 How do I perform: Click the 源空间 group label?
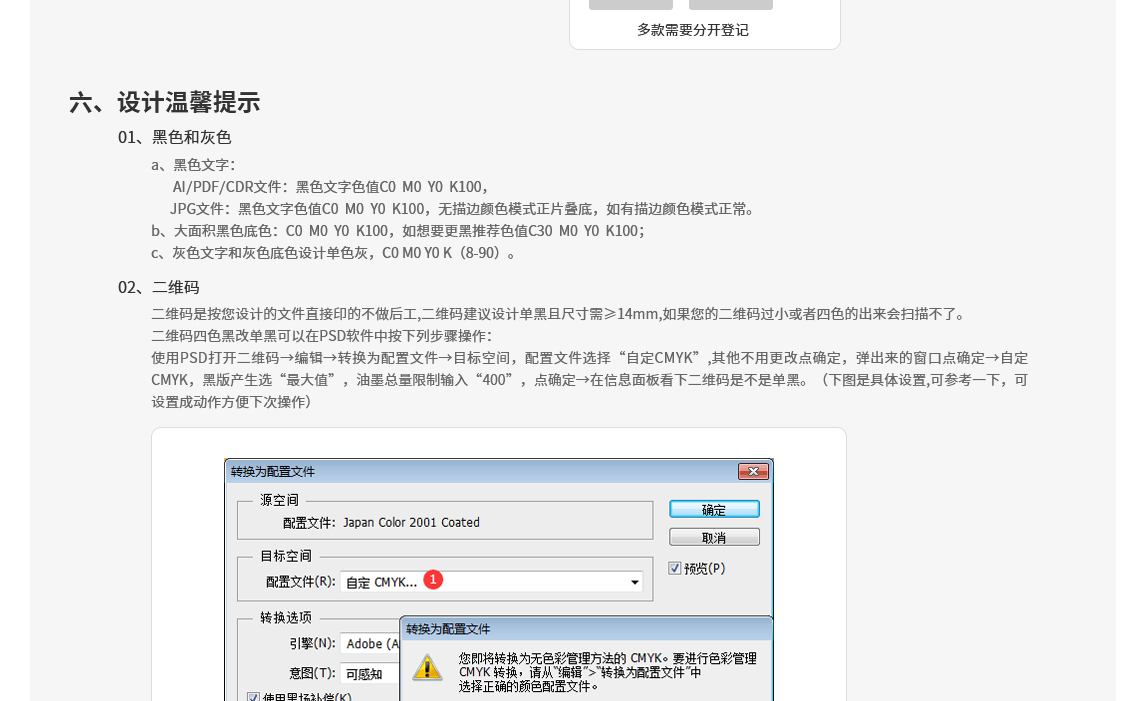pos(279,500)
